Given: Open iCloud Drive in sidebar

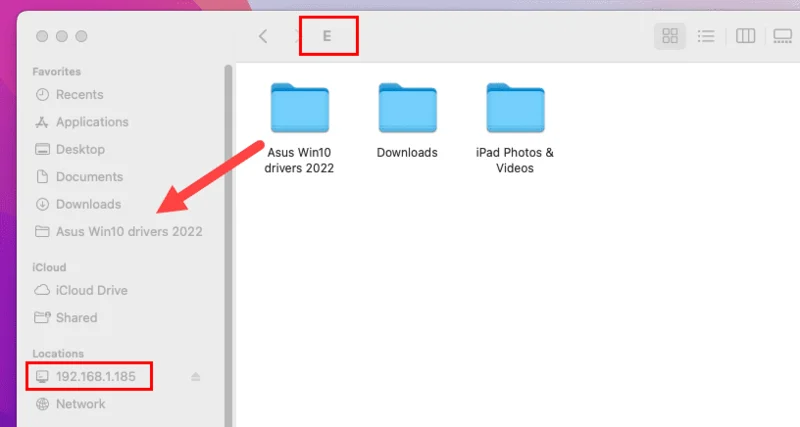Looking at the screenshot, I should pyautogui.click(x=91, y=290).
